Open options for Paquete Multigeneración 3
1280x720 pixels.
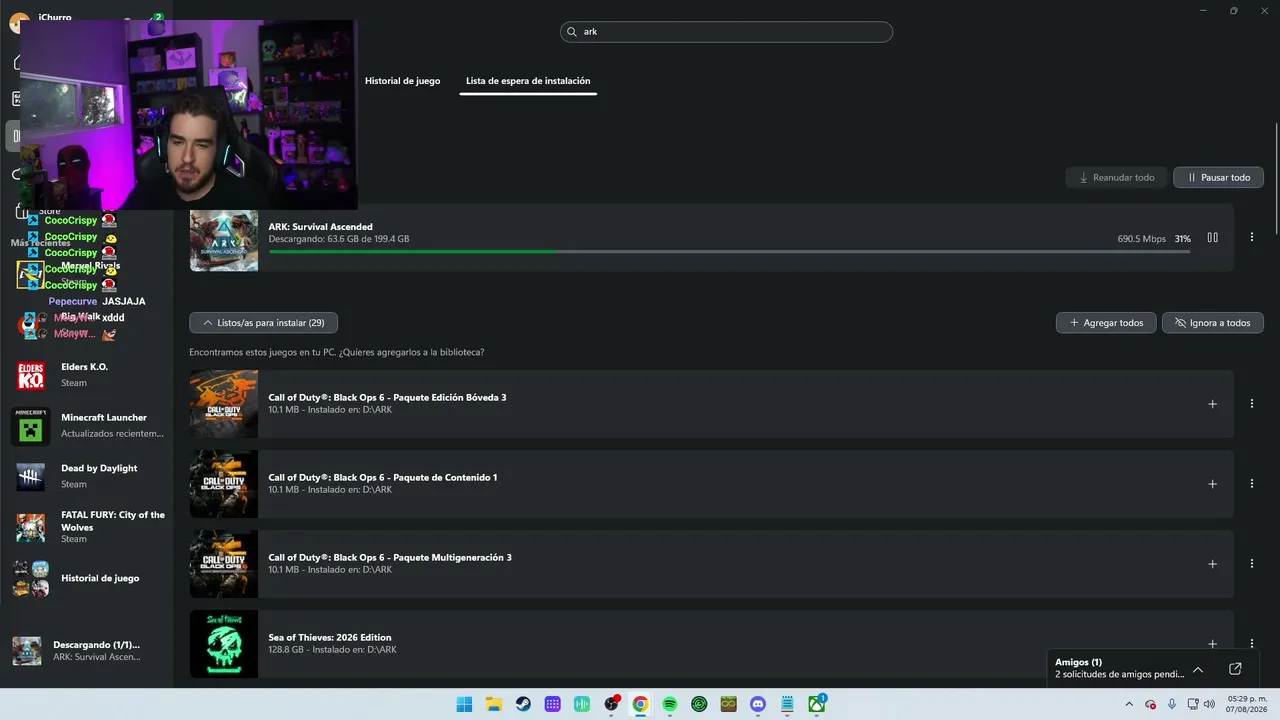click(1252, 564)
